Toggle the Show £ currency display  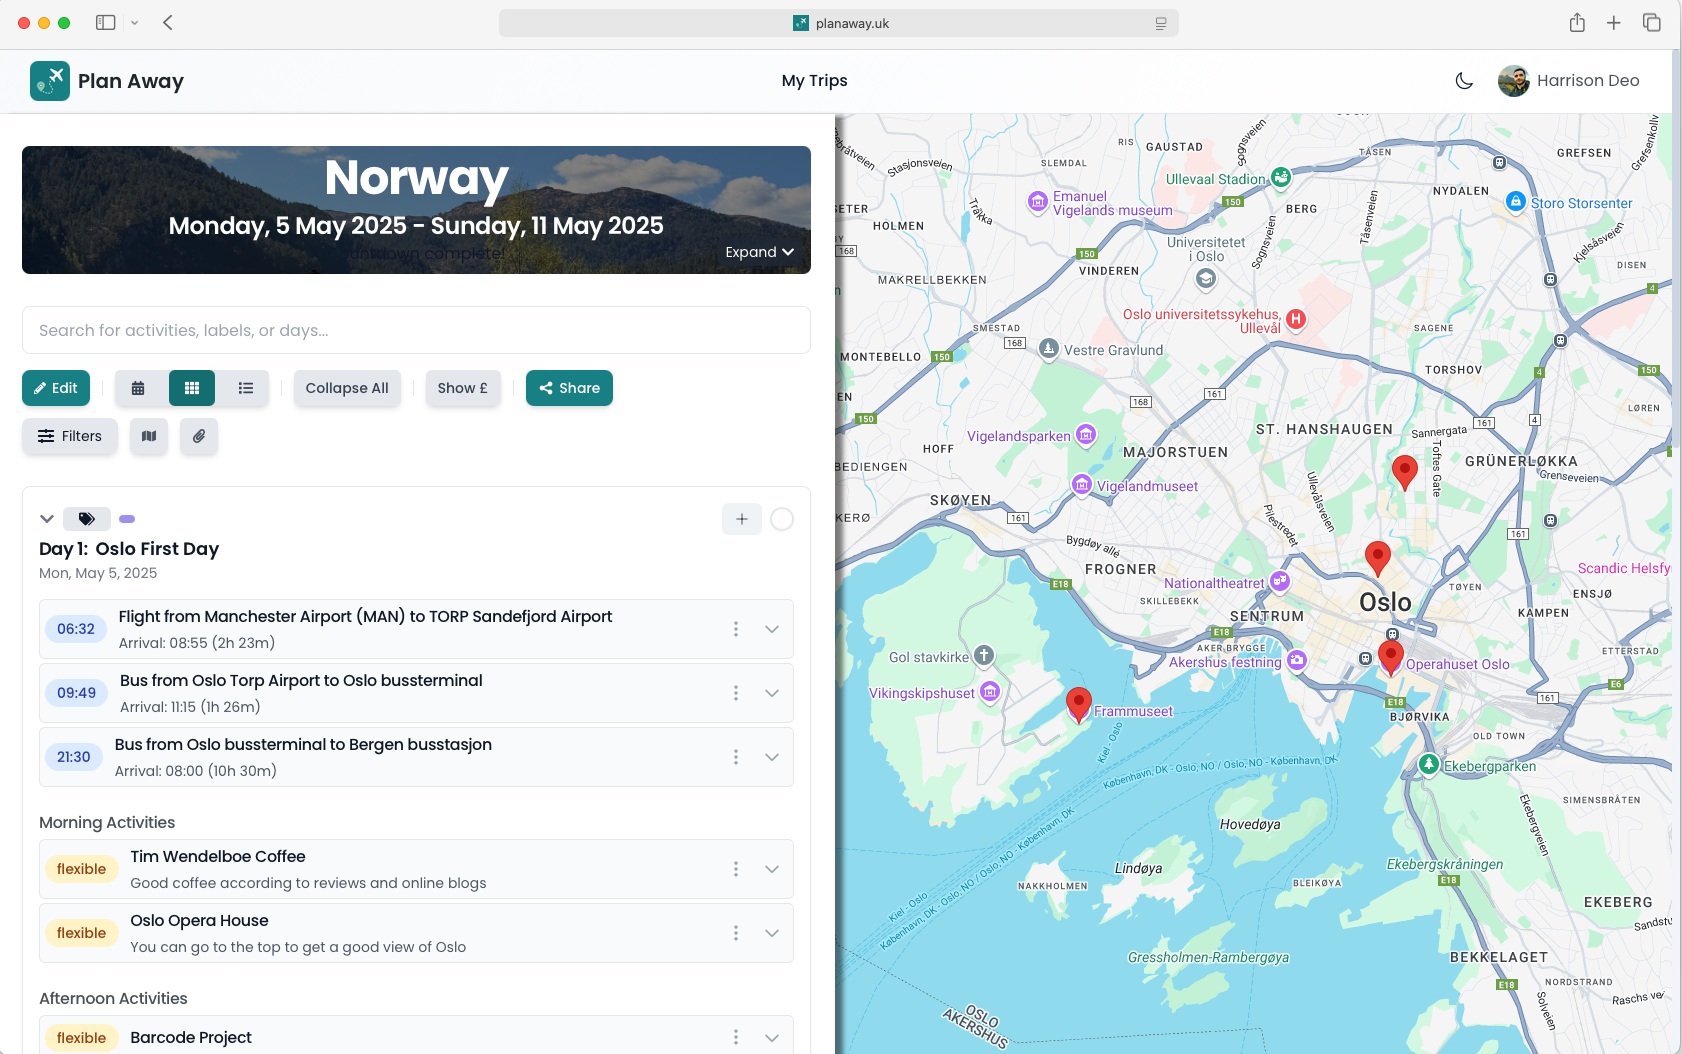tap(463, 388)
